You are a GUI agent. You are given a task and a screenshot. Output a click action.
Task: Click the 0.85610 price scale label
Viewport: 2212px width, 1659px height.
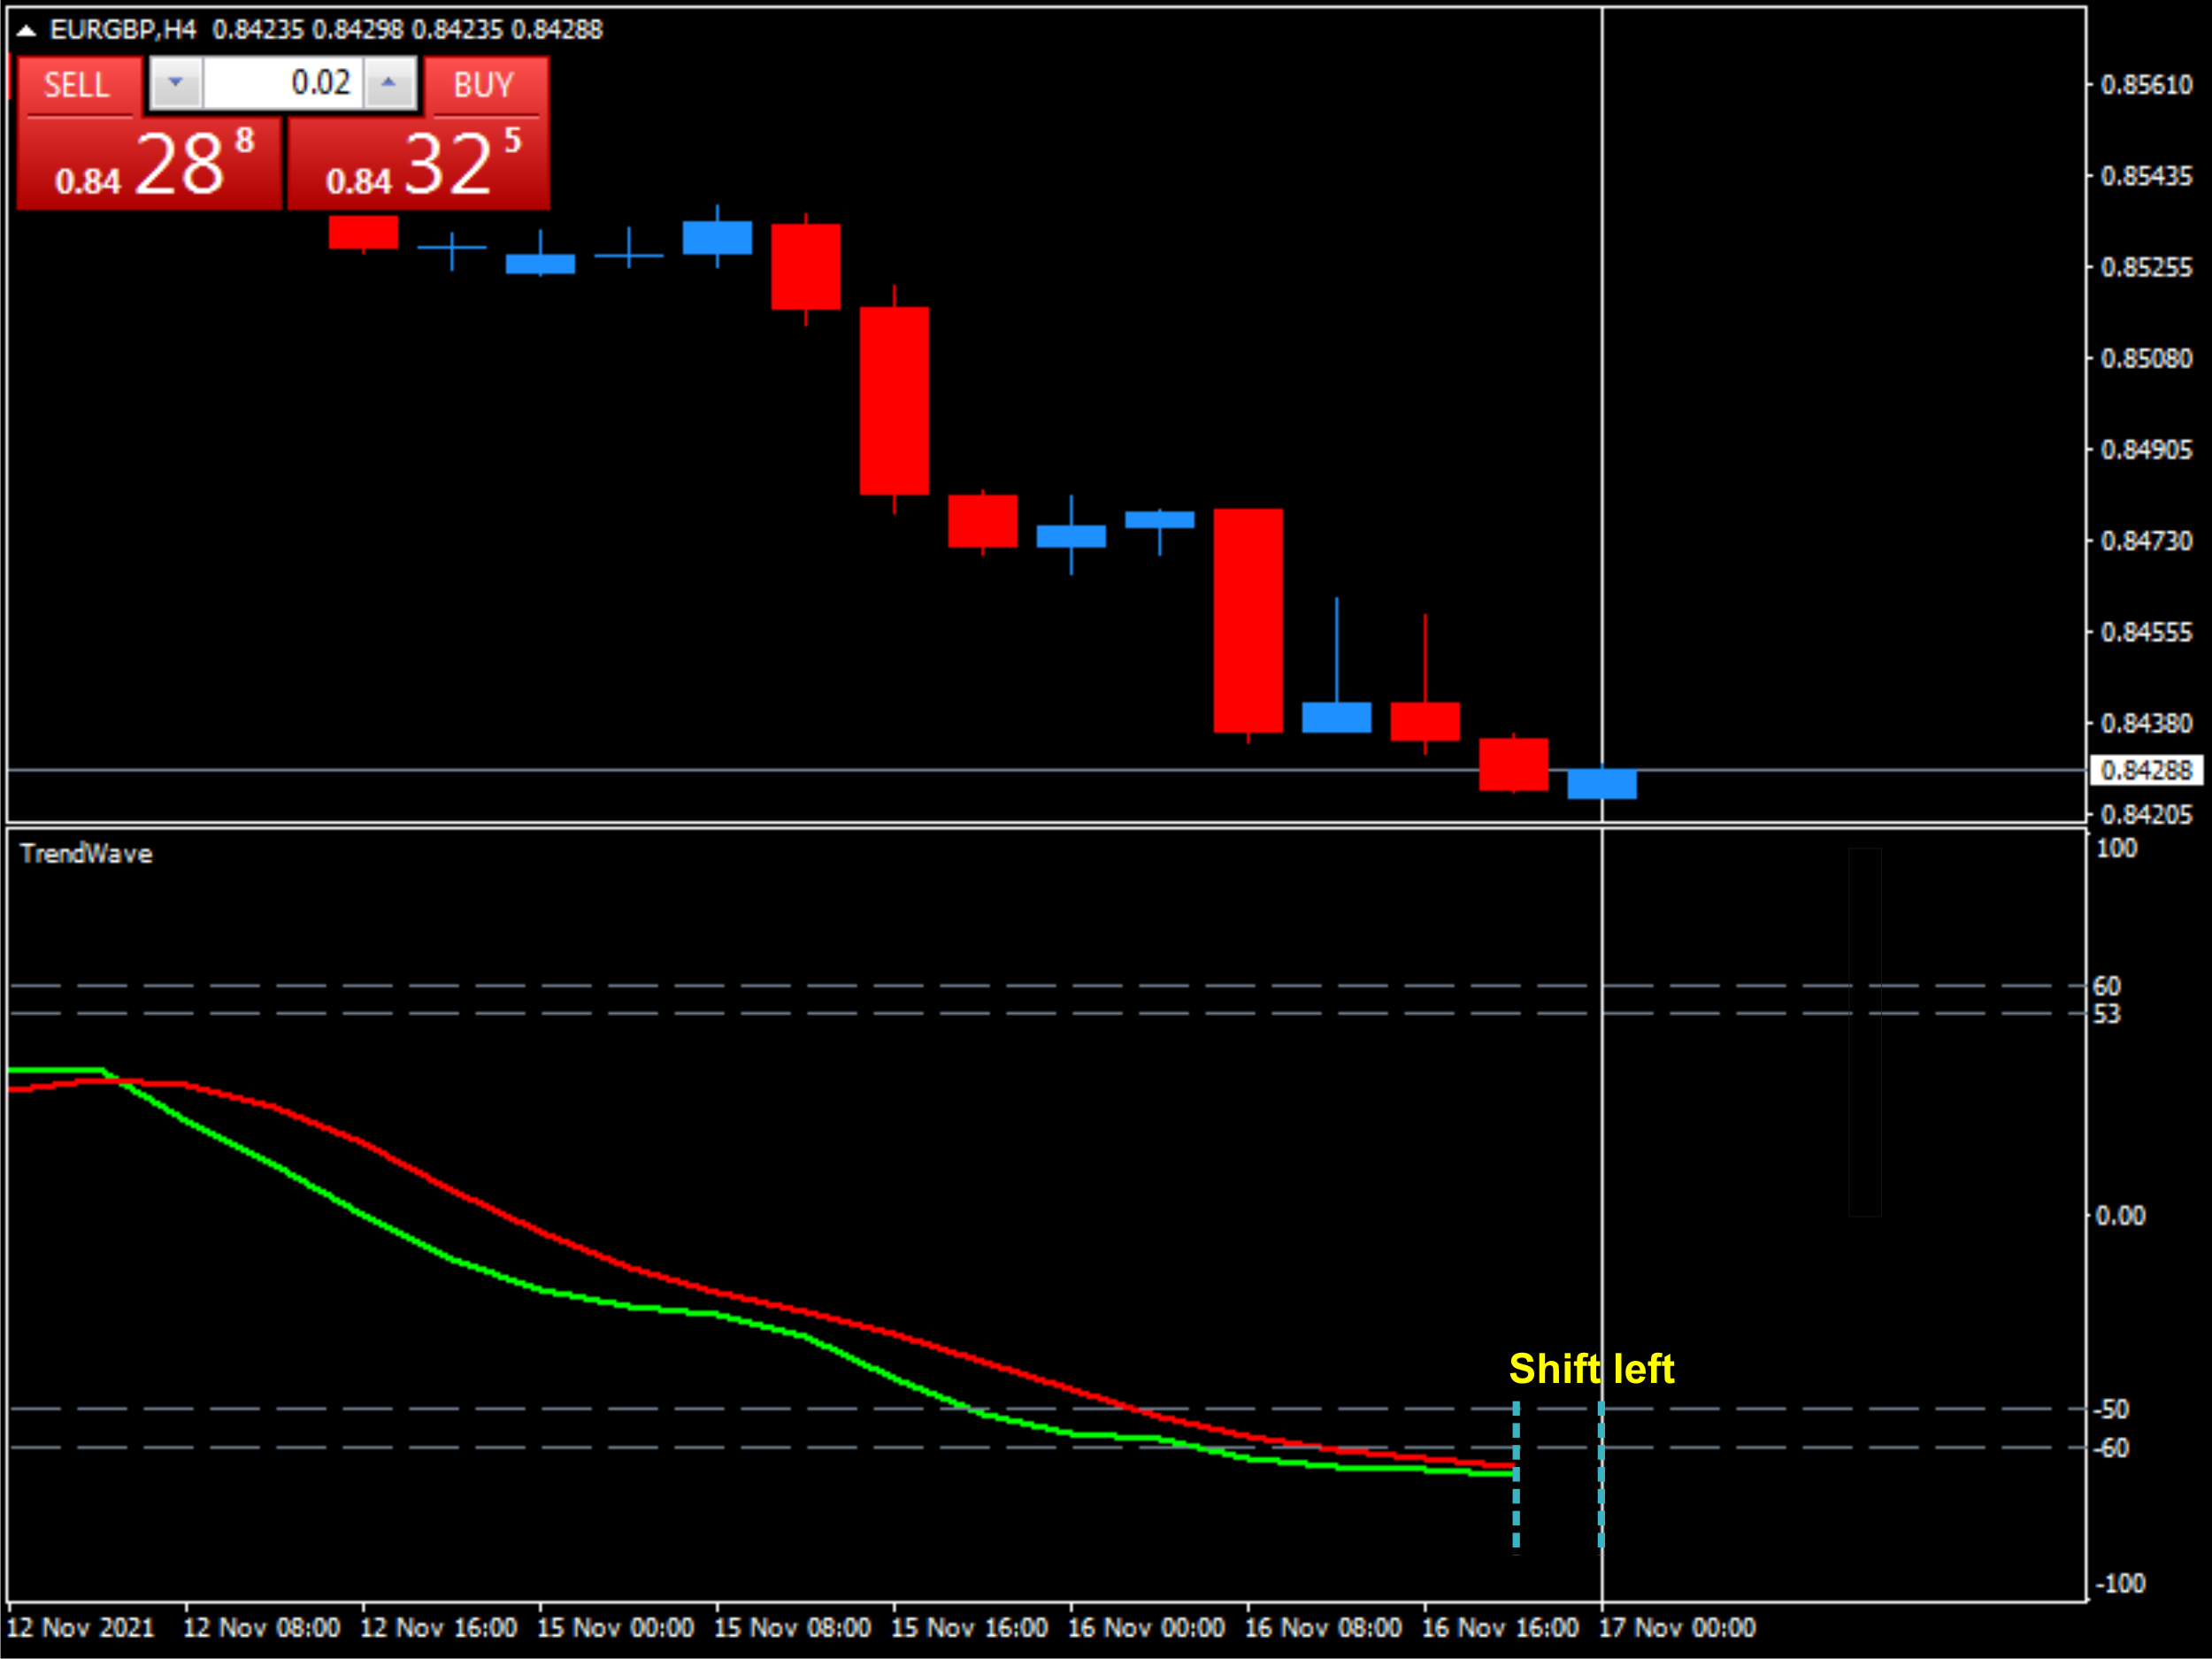(x=2146, y=85)
